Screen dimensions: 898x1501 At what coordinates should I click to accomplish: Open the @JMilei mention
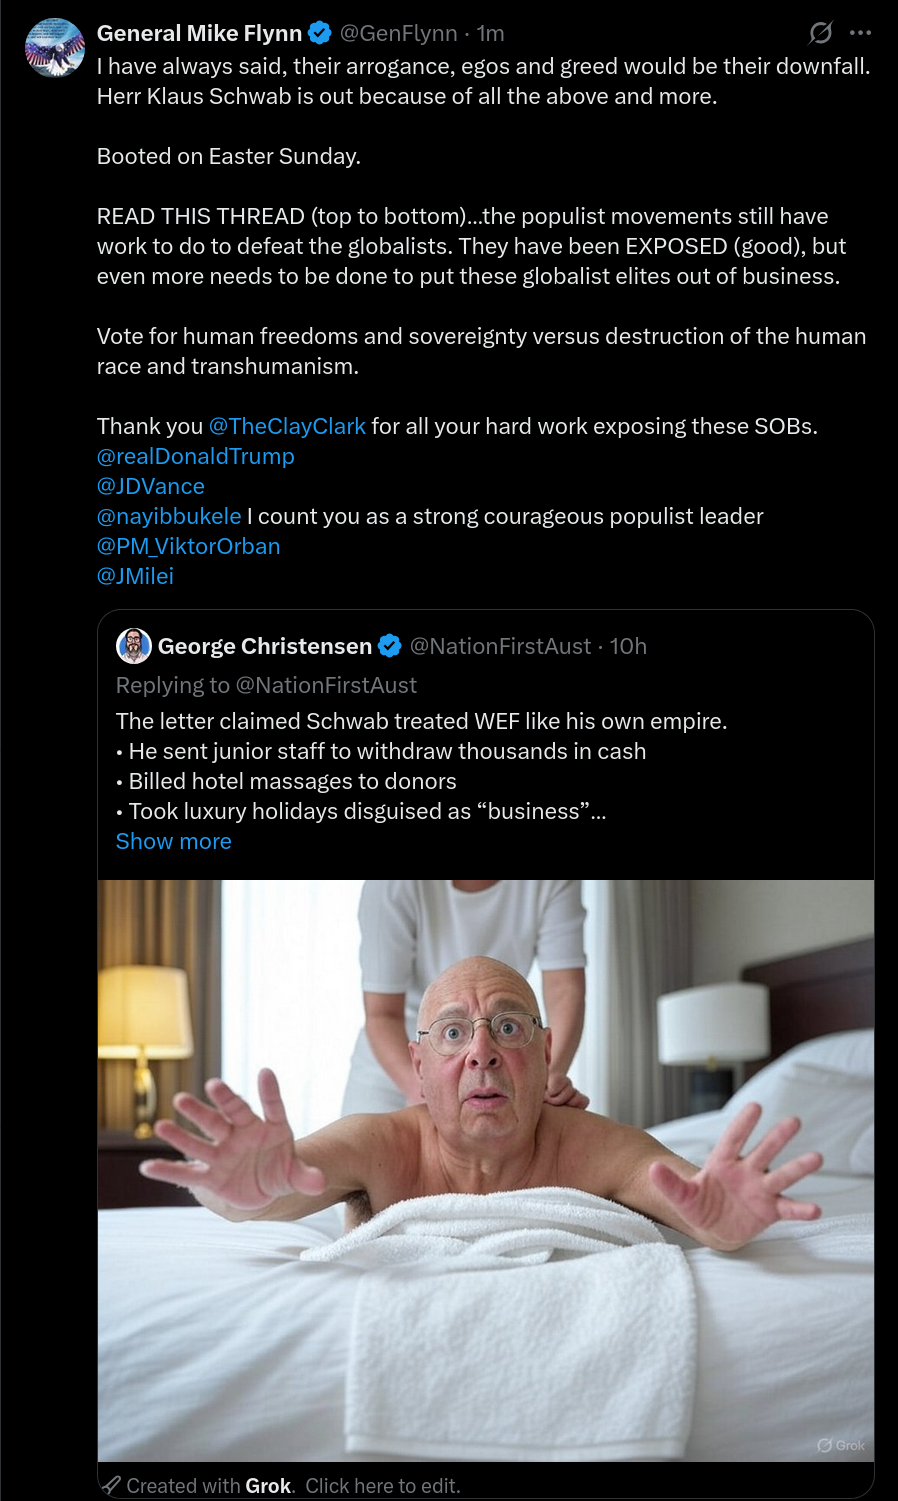(136, 576)
